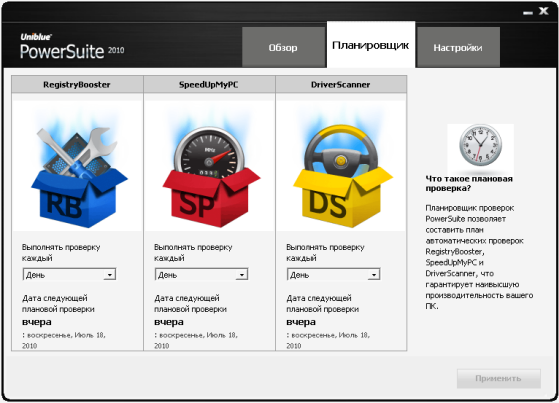The height and width of the screenshot is (403, 559).
Task: Click the Uniblue PowerSuite 2010 logo
Action: (72, 47)
